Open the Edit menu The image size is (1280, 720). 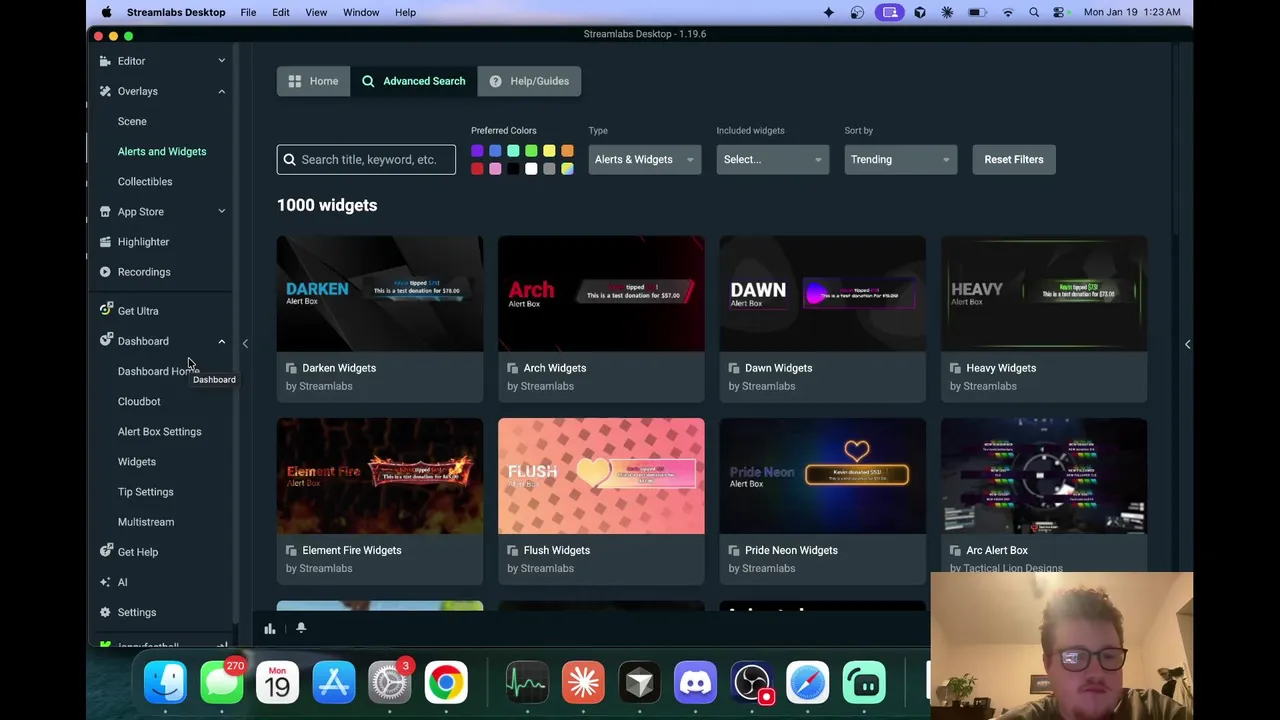281,12
